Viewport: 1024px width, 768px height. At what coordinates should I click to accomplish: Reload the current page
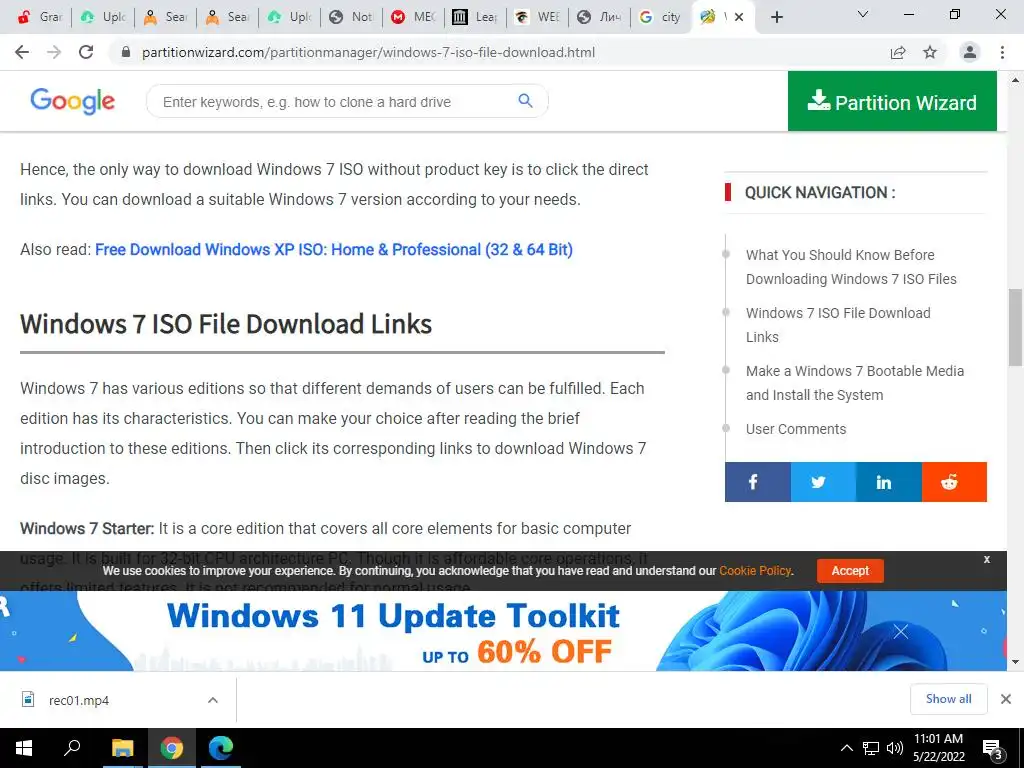[86, 52]
